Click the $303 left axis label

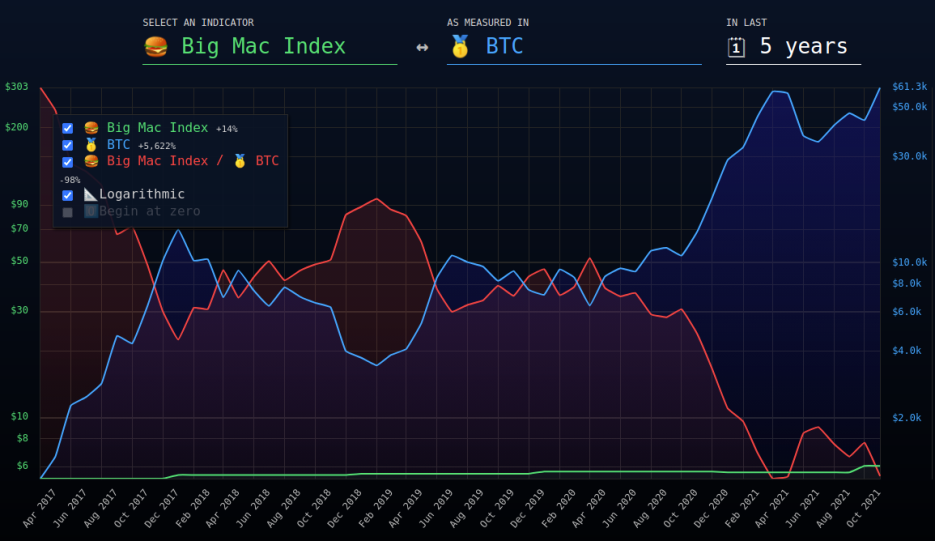point(17,86)
